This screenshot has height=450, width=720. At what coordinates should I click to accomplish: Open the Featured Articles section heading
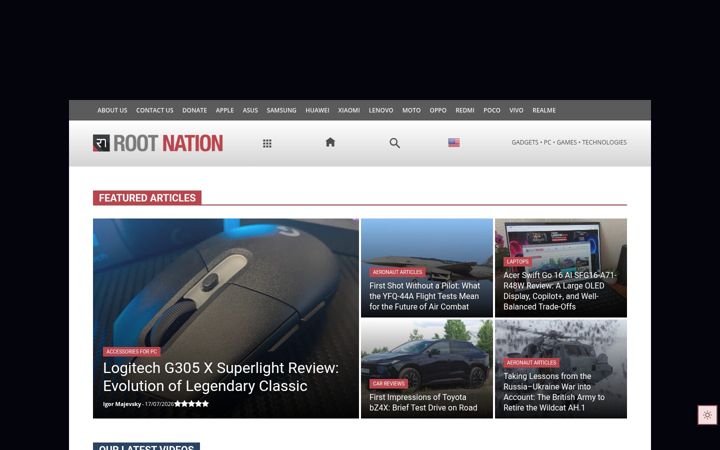pyautogui.click(x=147, y=198)
